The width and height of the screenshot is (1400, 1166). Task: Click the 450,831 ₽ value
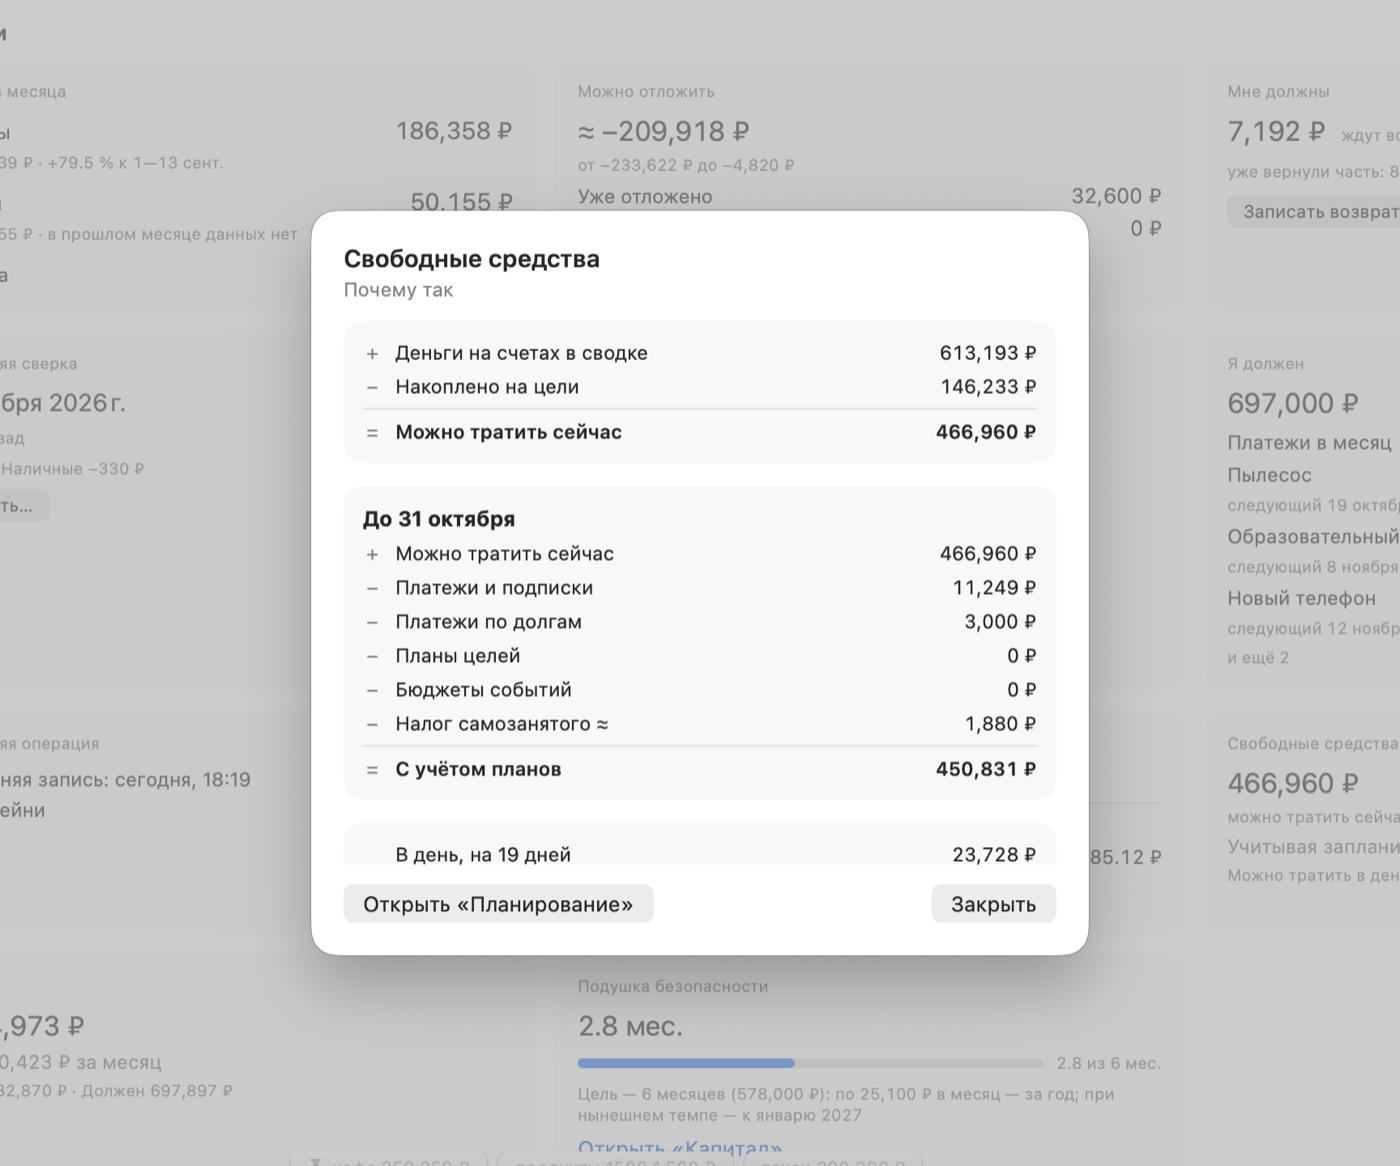pos(985,769)
